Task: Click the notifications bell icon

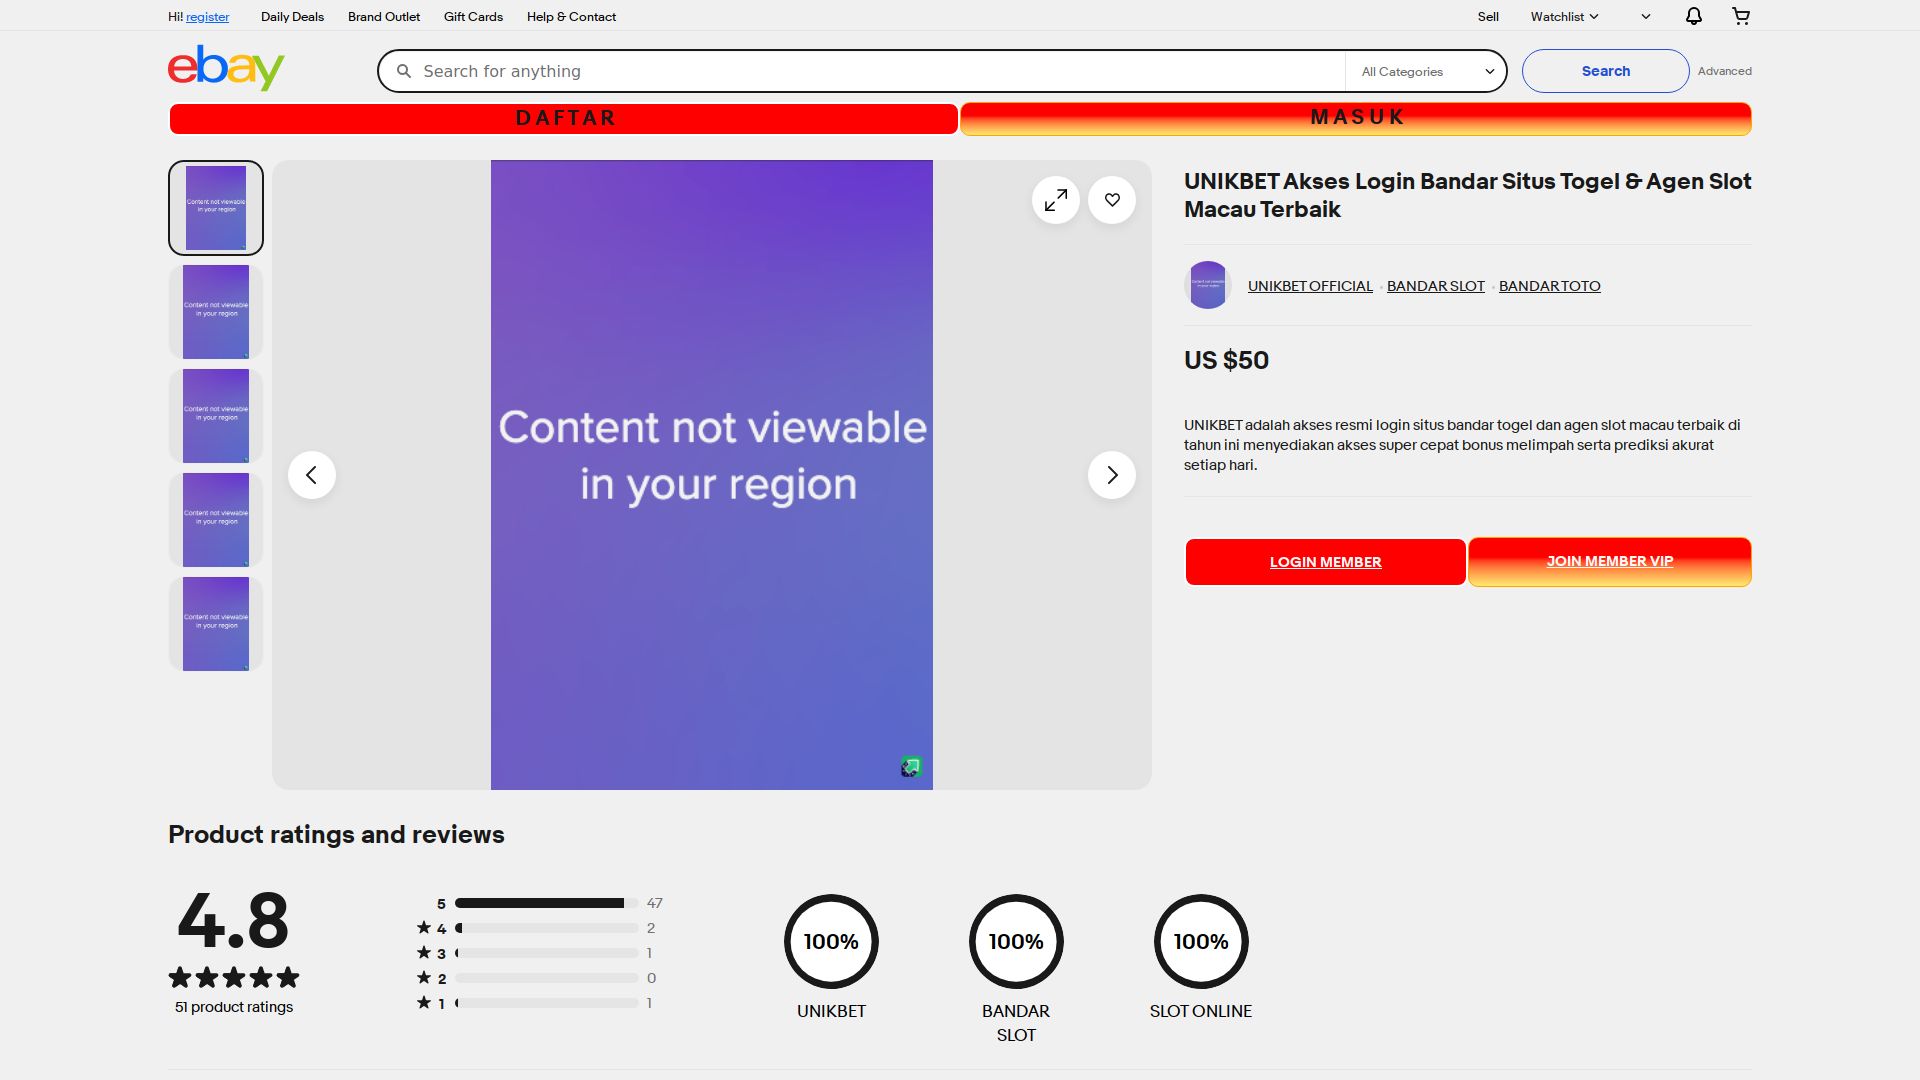Action: pyautogui.click(x=1693, y=16)
